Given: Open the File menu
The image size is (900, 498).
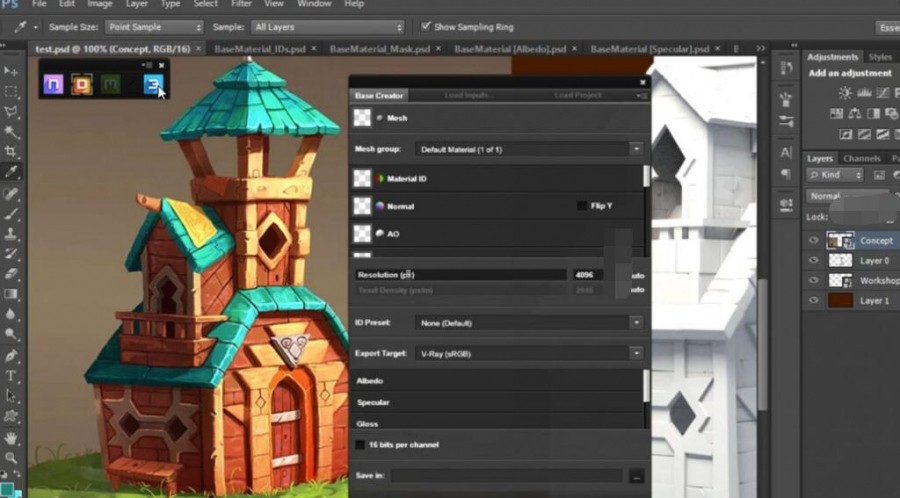Looking at the screenshot, I should pyautogui.click(x=39, y=4).
